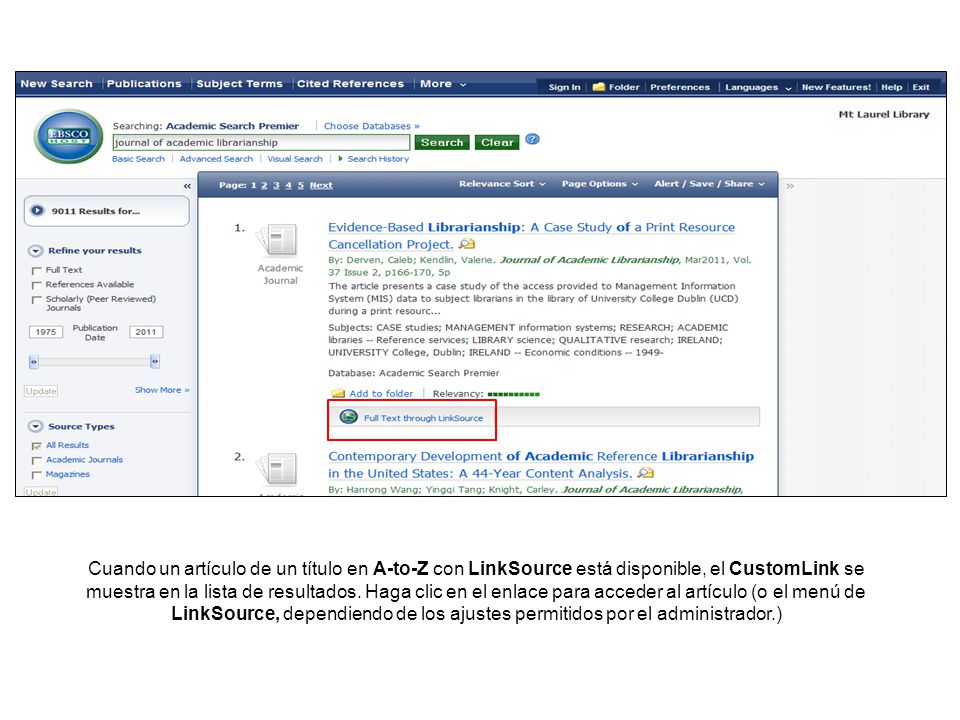Click left handle of publication date slider
The width and height of the screenshot is (960, 720).
(34, 362)
